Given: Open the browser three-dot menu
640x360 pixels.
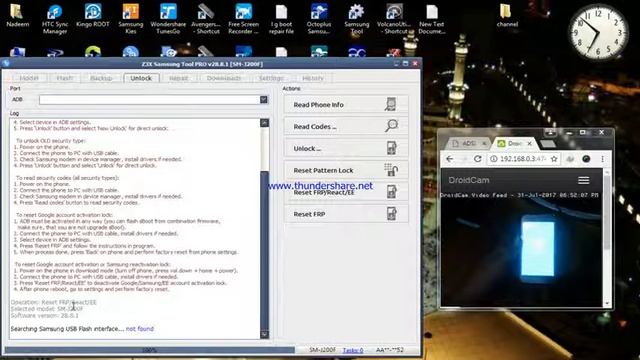Looking at the screenshot, I should click(x=602, y=159).
